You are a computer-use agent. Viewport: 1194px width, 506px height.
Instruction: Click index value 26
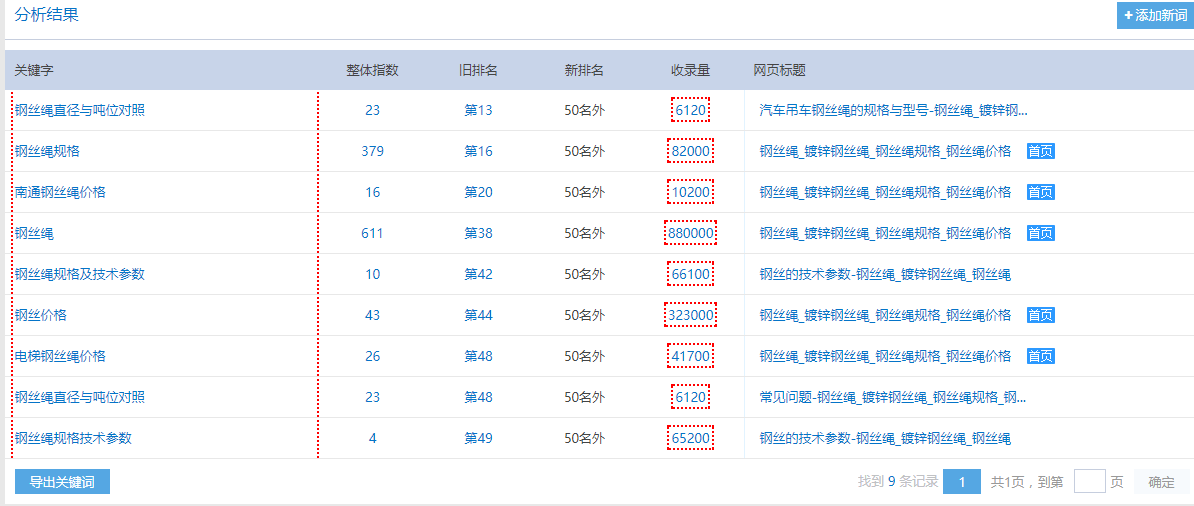(x=372, y=356)
